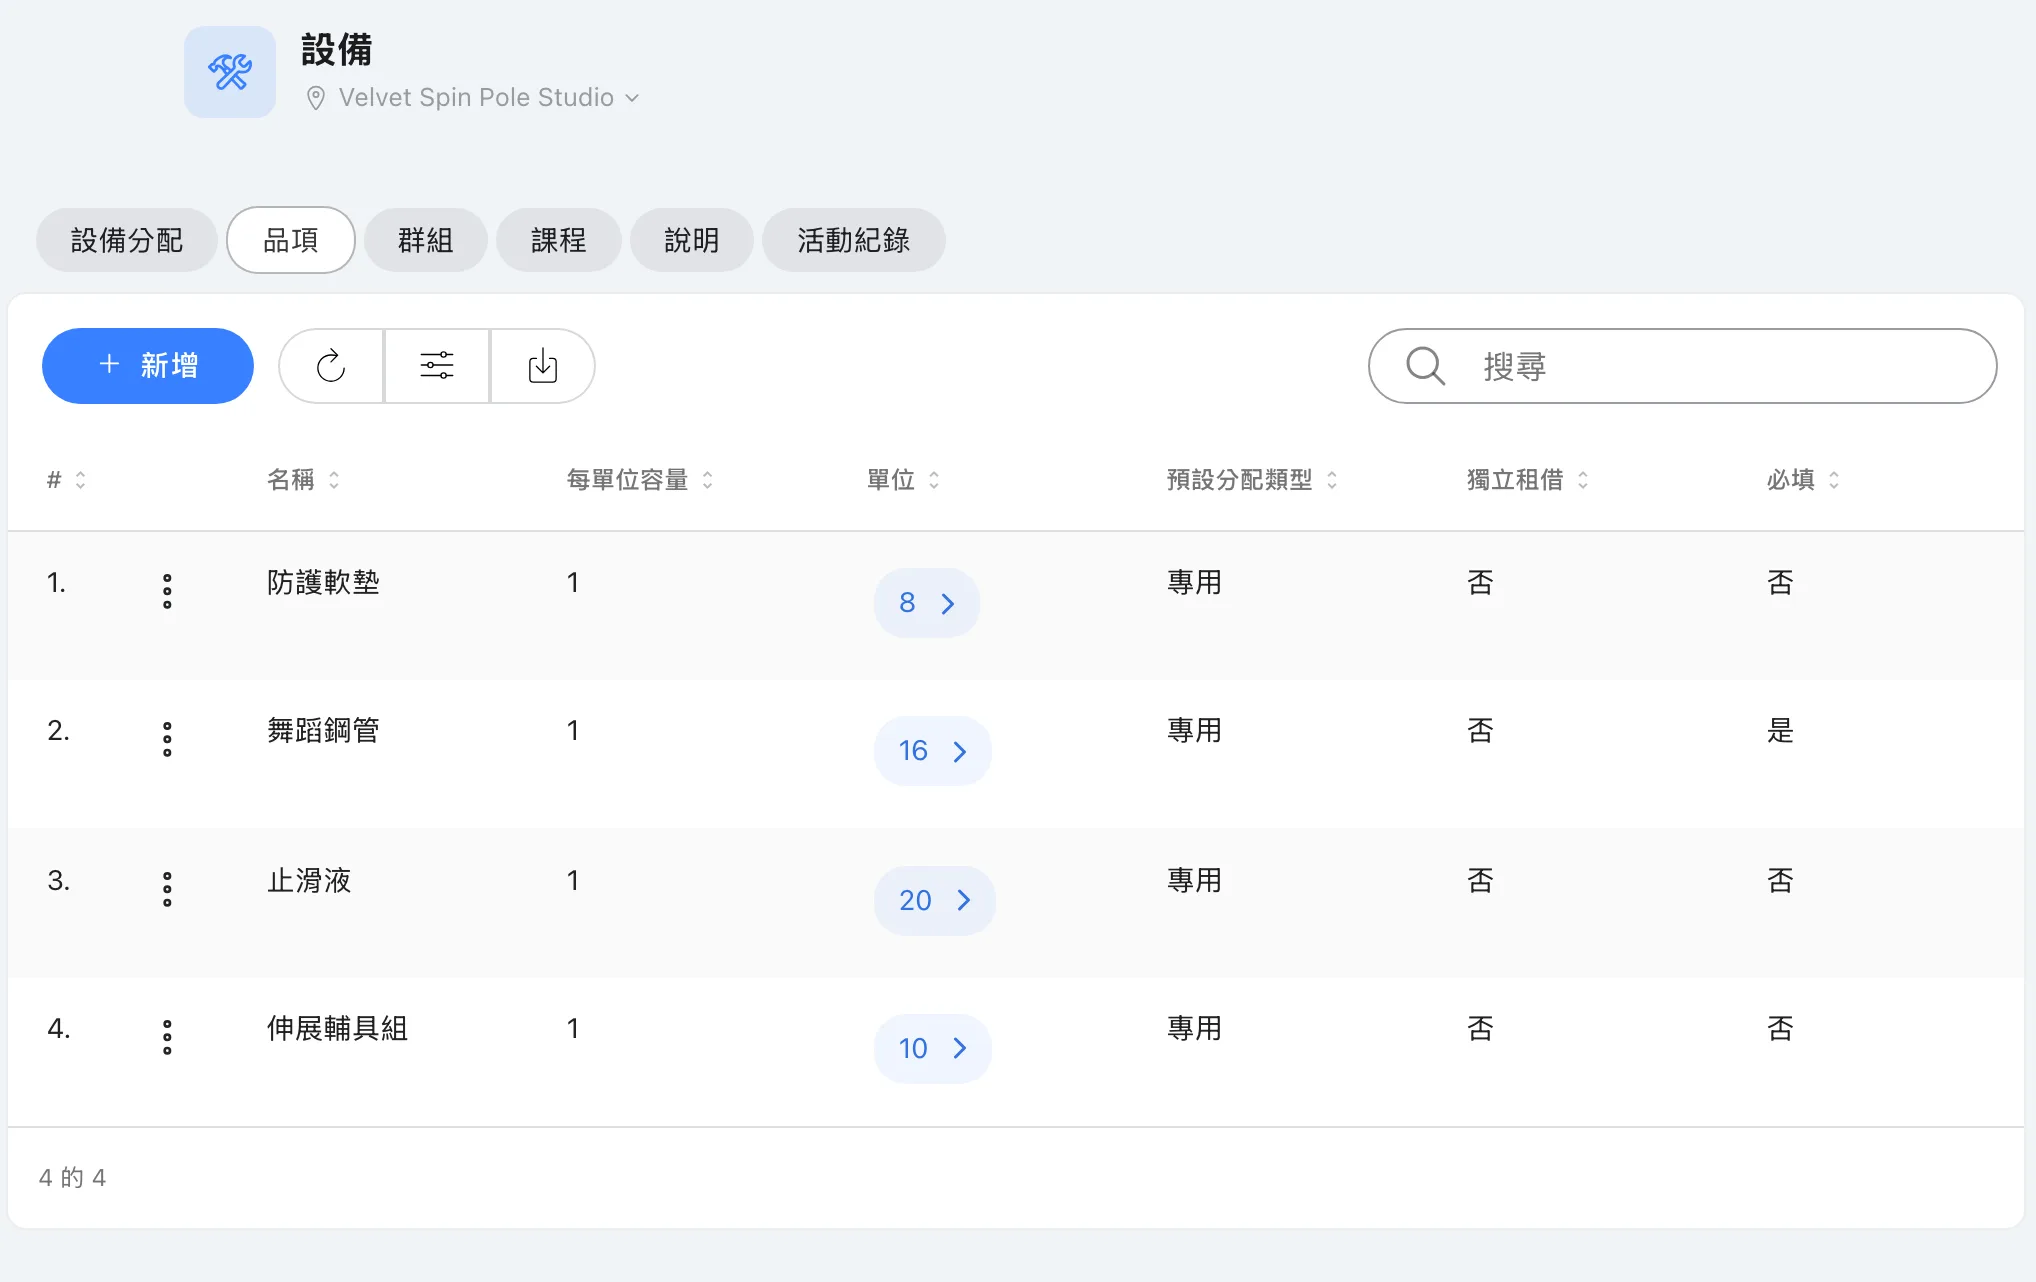The height and width of the screenshot is (1282, 2036).
Task: Open the 說明 tab
Action: tap(692, 240)
